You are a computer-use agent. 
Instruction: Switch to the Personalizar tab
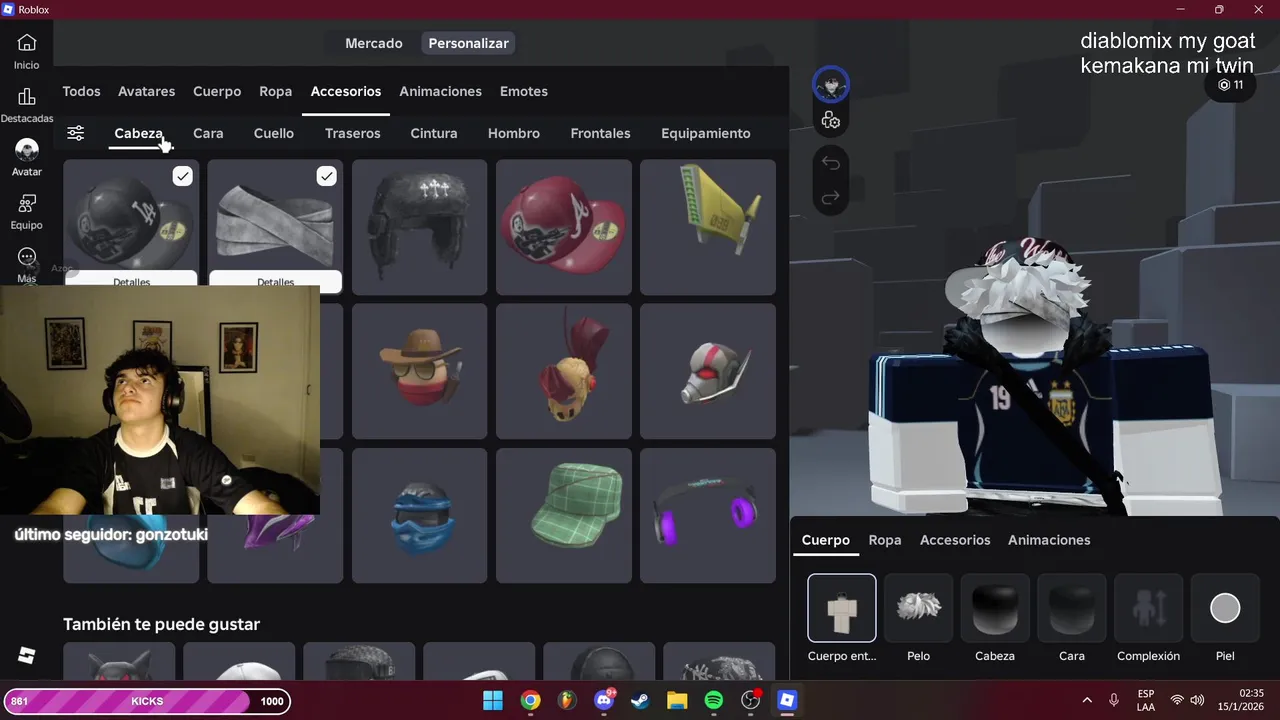[469, 43]
